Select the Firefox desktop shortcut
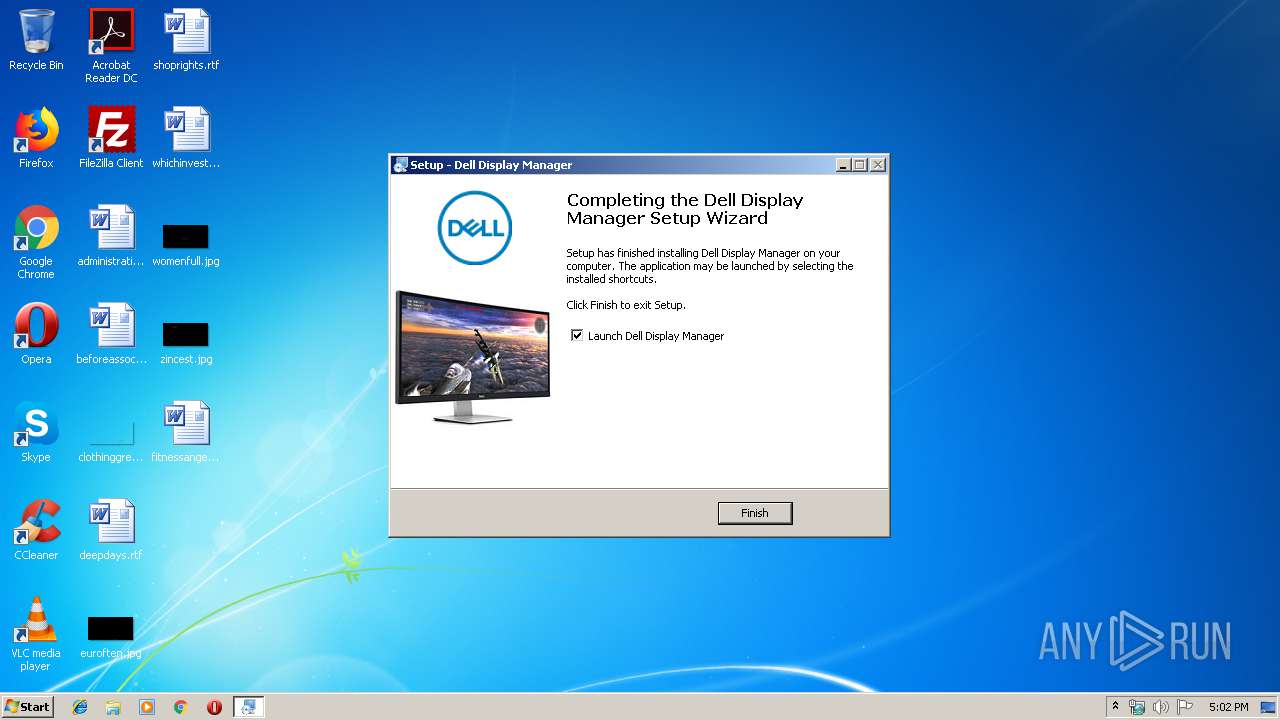Image resolution: width=1280 pixels, height=720 pixels. [36, 138]
